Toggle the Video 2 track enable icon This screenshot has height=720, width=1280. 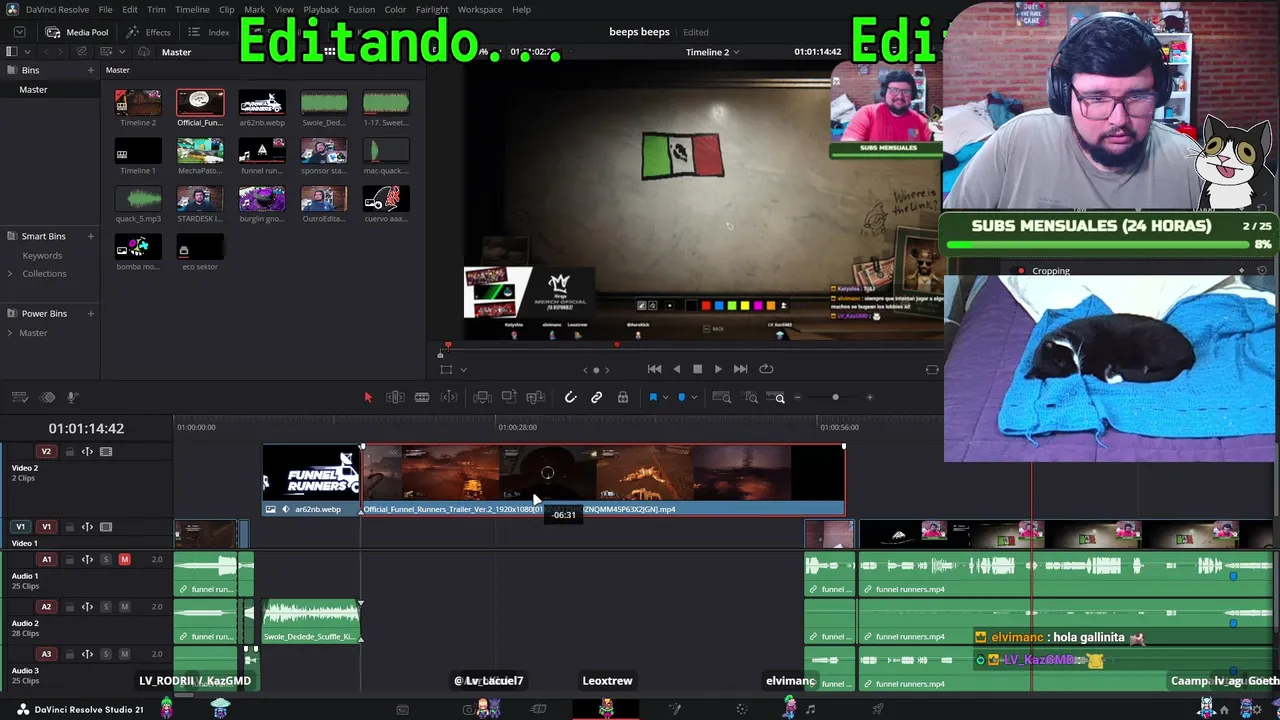(x=106, y=452)
